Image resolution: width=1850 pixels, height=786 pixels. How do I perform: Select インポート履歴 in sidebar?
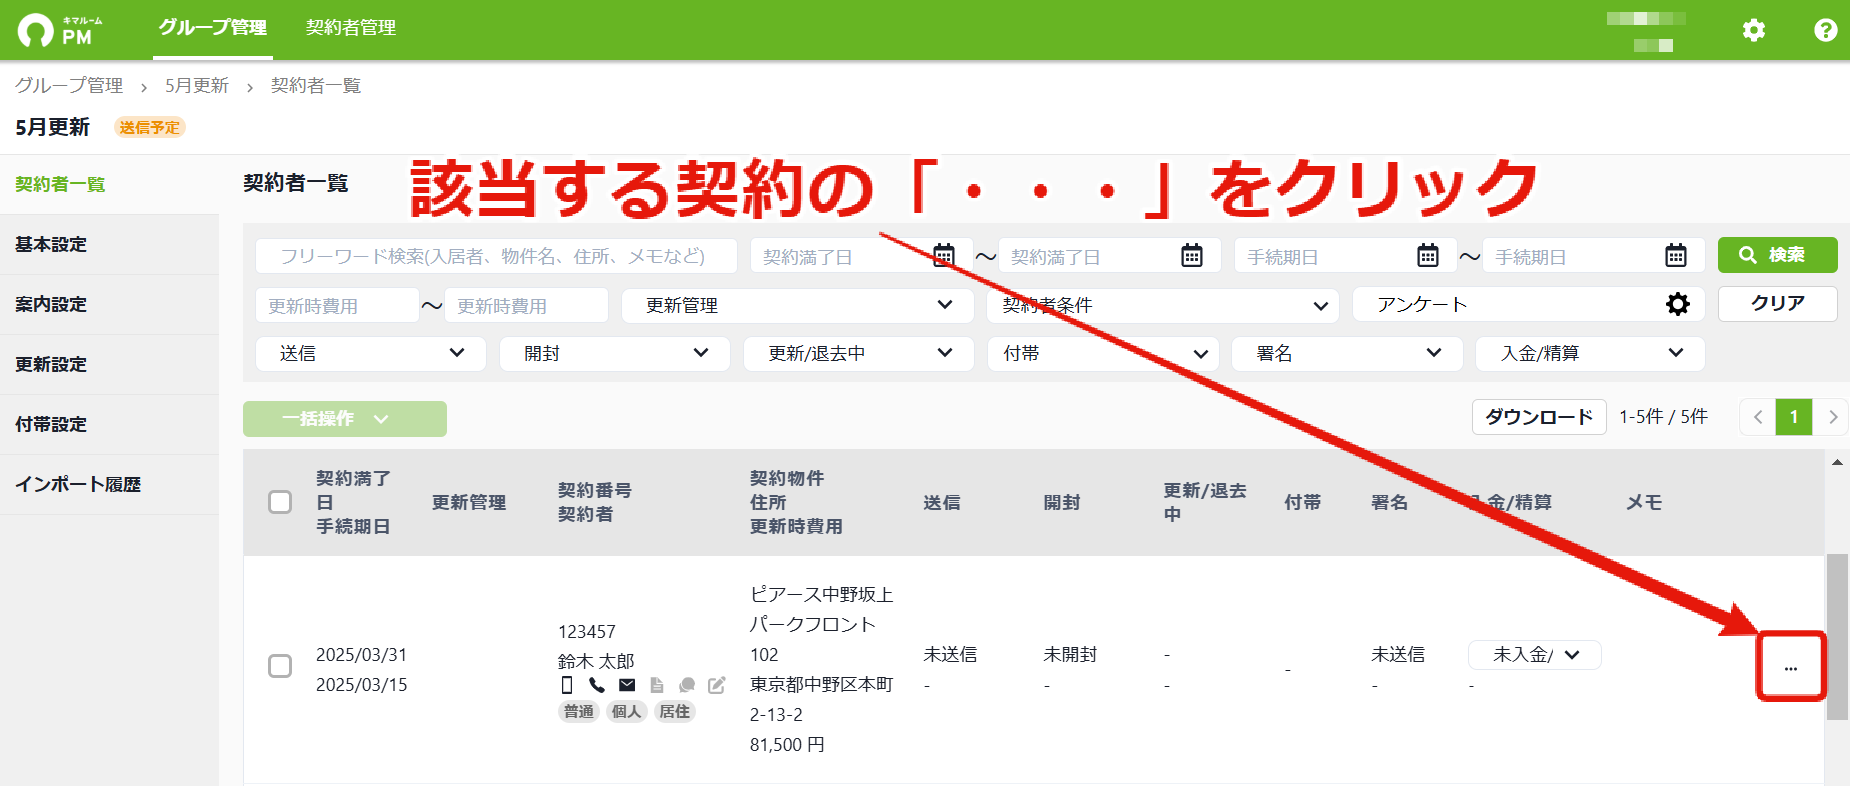109,484
